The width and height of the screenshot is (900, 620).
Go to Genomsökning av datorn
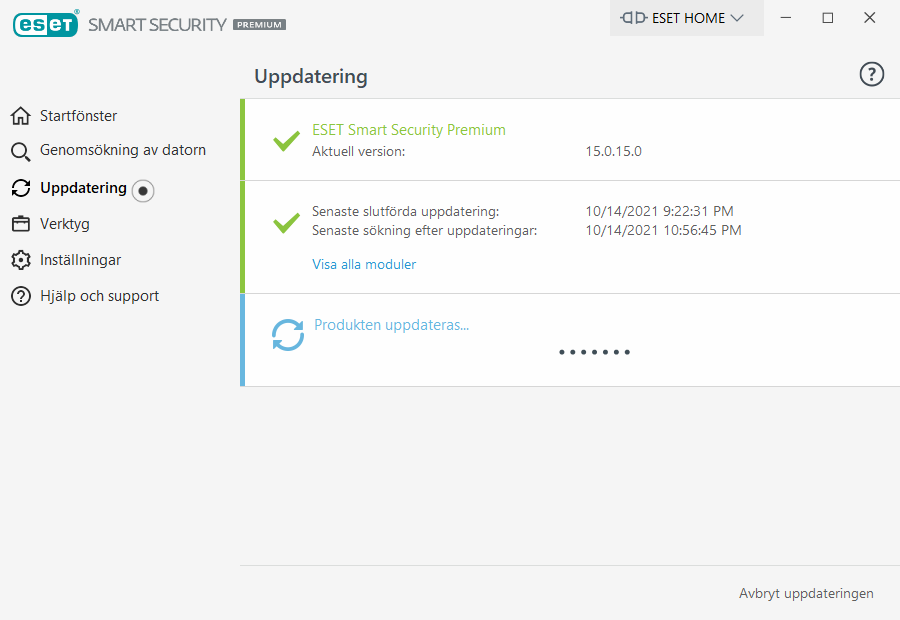[x=122, y=150]
